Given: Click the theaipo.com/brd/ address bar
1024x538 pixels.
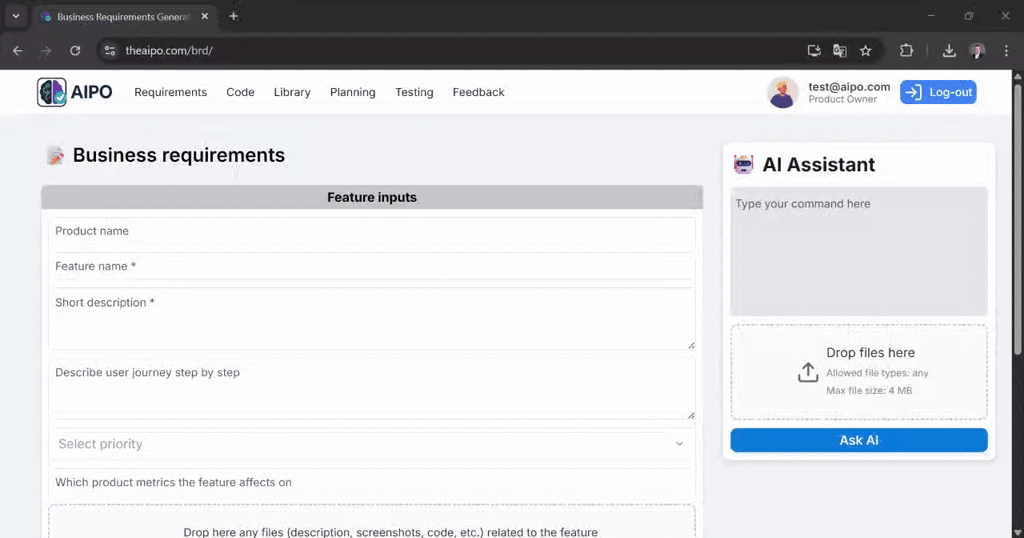Looking at the screenshot, I should 169,50.
